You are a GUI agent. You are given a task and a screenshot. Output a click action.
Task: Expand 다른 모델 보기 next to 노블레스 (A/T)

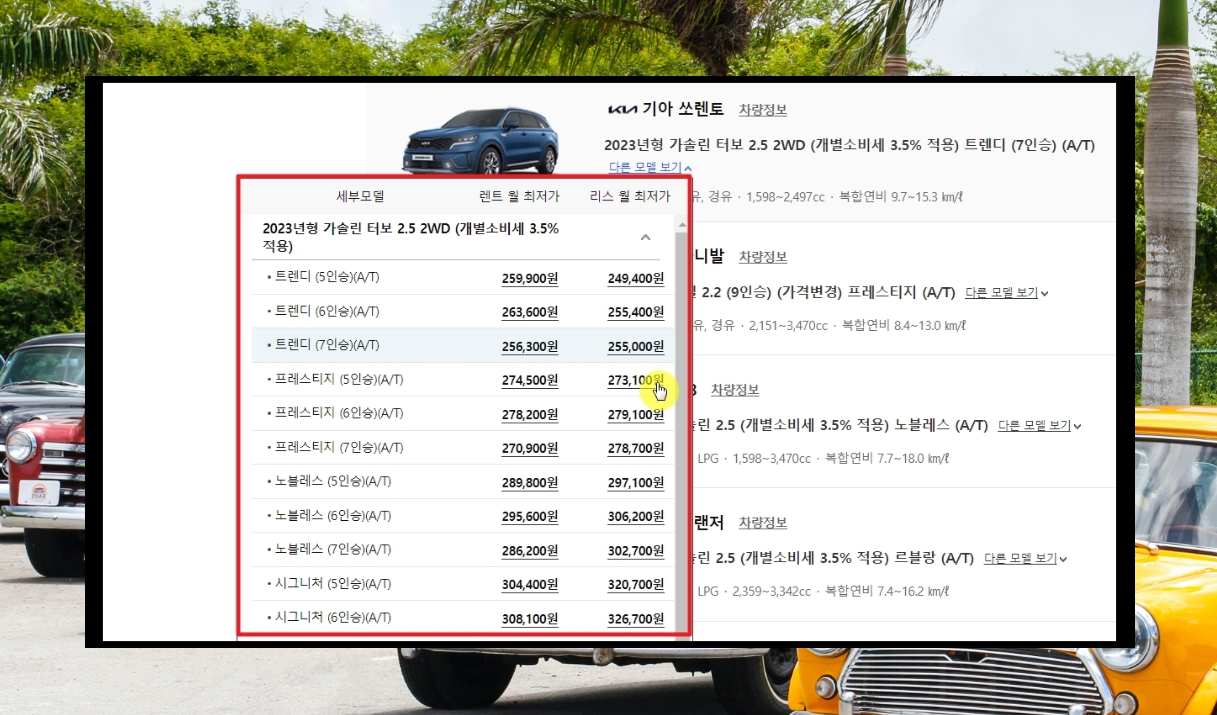[x=1040, y=426]
